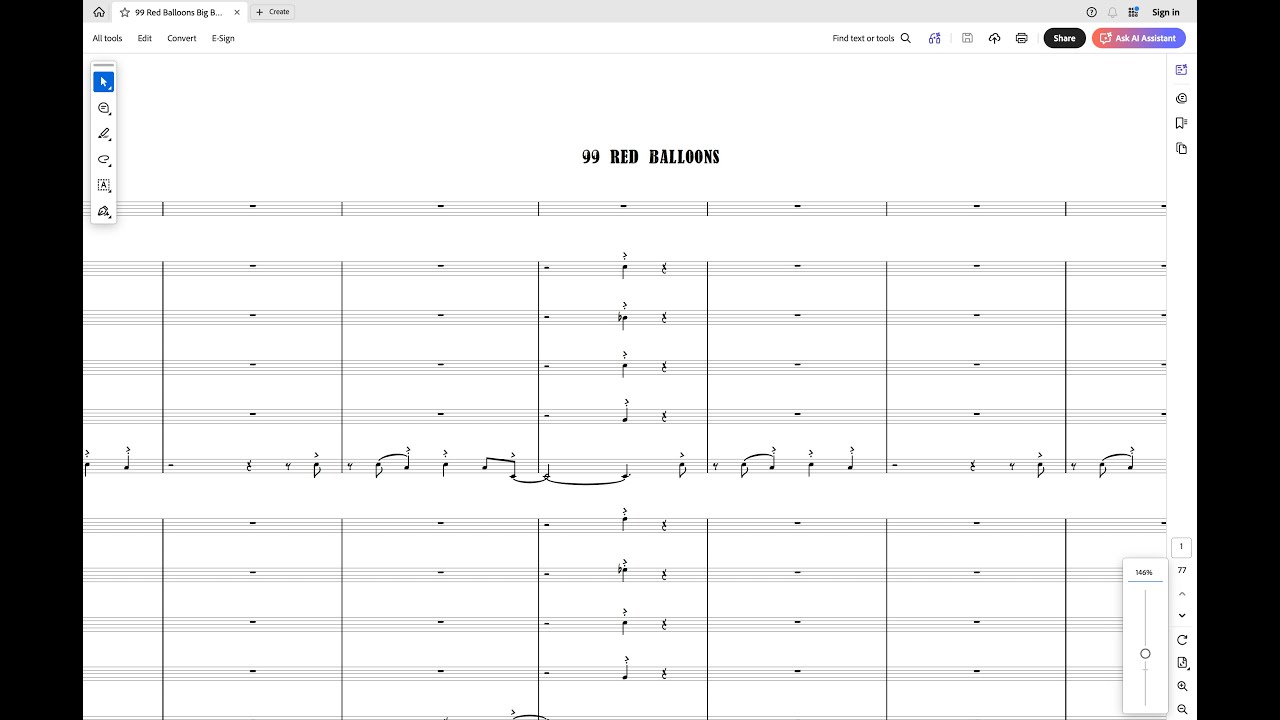Viewport: 1280px width, 720px height.
Task: Go to the previous page with up chevron
Action: point(1182,593)
